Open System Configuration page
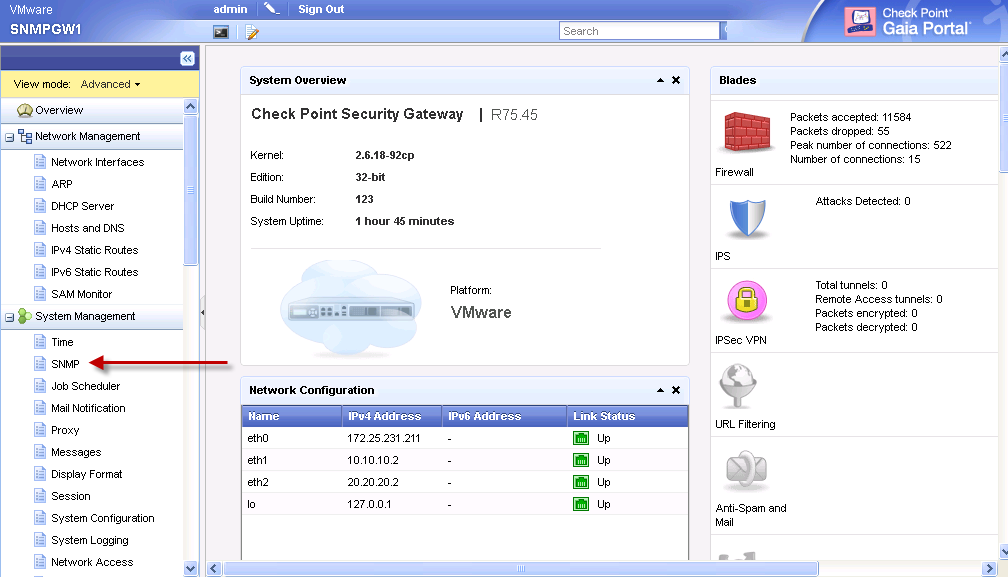 point(102,518)
